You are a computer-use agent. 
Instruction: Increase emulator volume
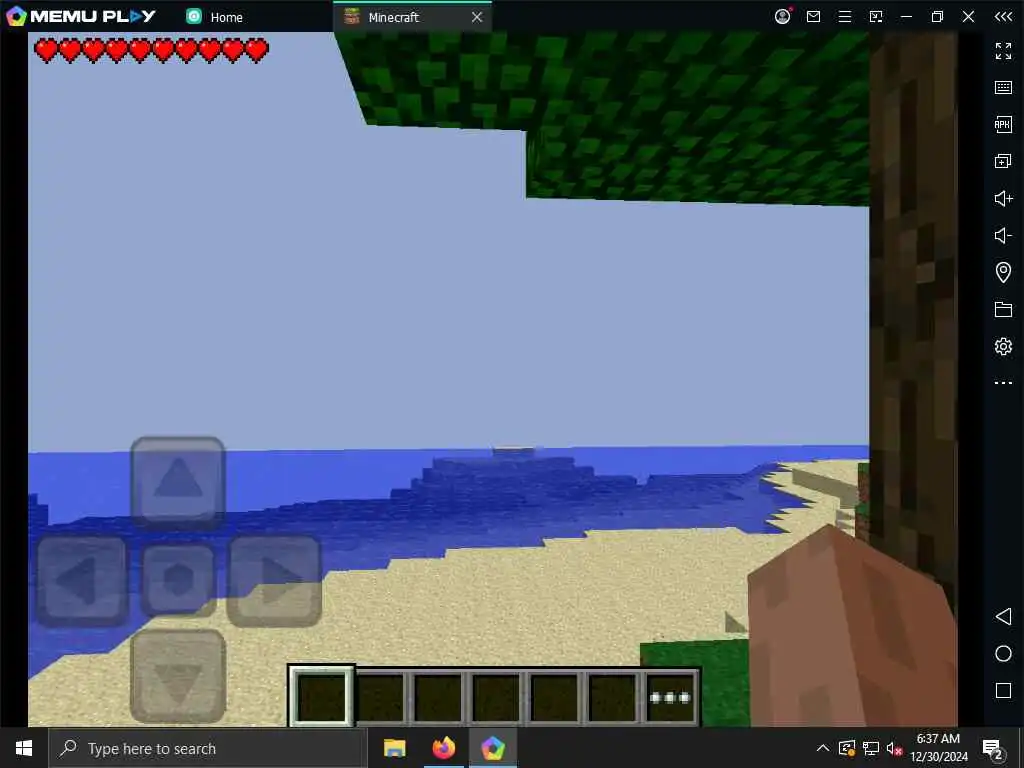[x=1003, y=198]
